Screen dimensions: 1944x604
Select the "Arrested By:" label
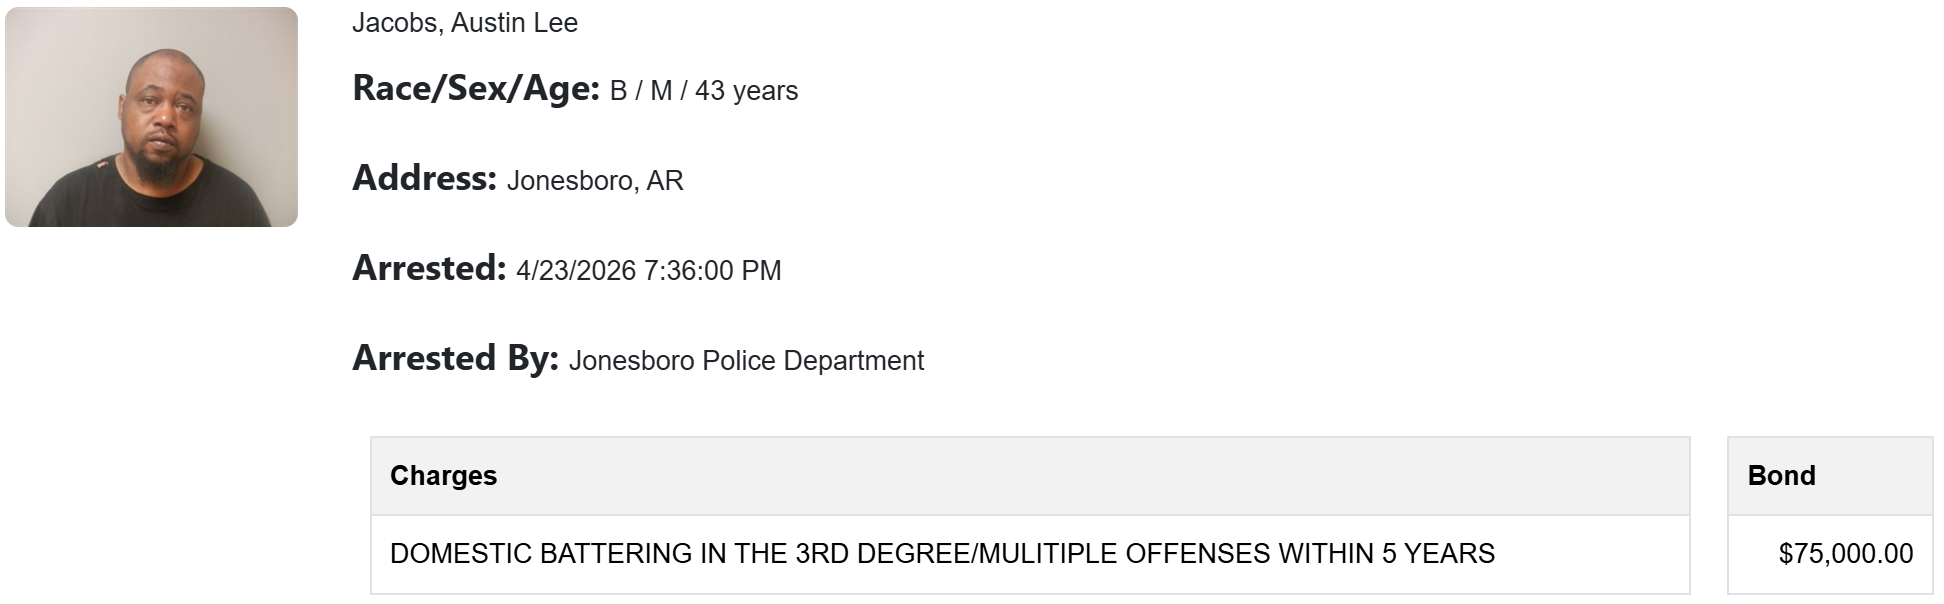click(x=455, y=359)
